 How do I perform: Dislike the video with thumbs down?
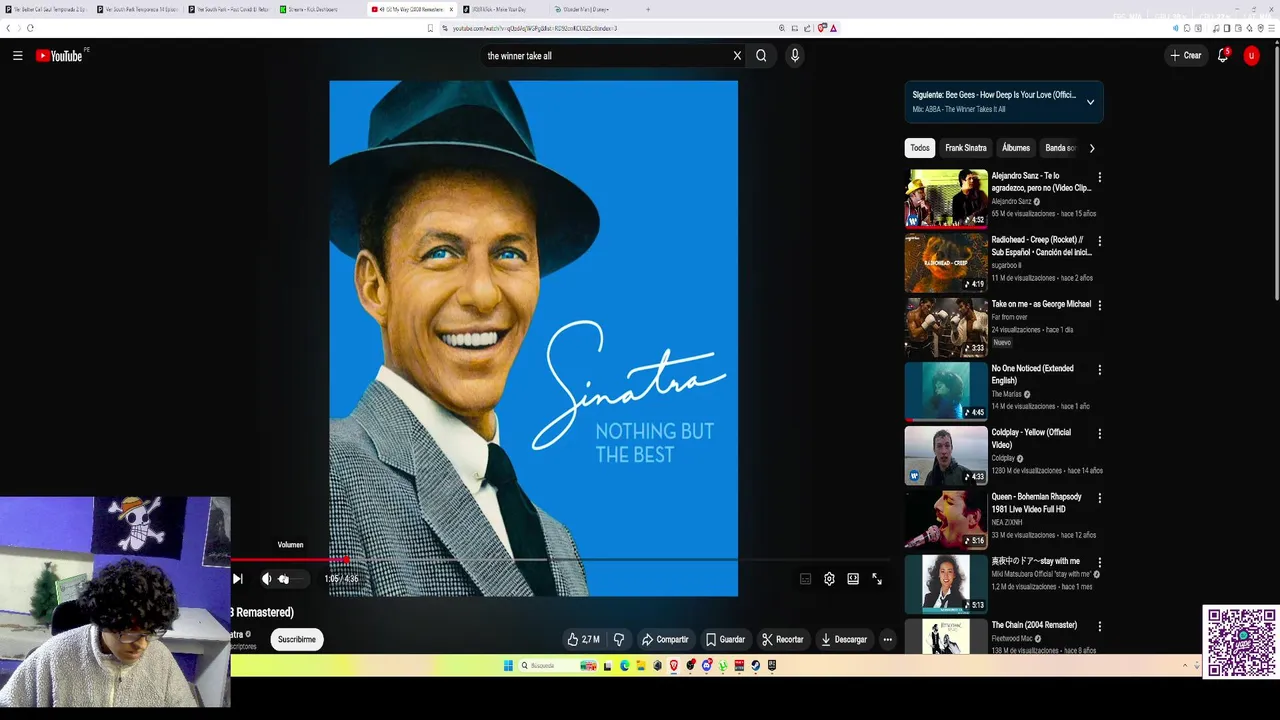click(619, 640)
